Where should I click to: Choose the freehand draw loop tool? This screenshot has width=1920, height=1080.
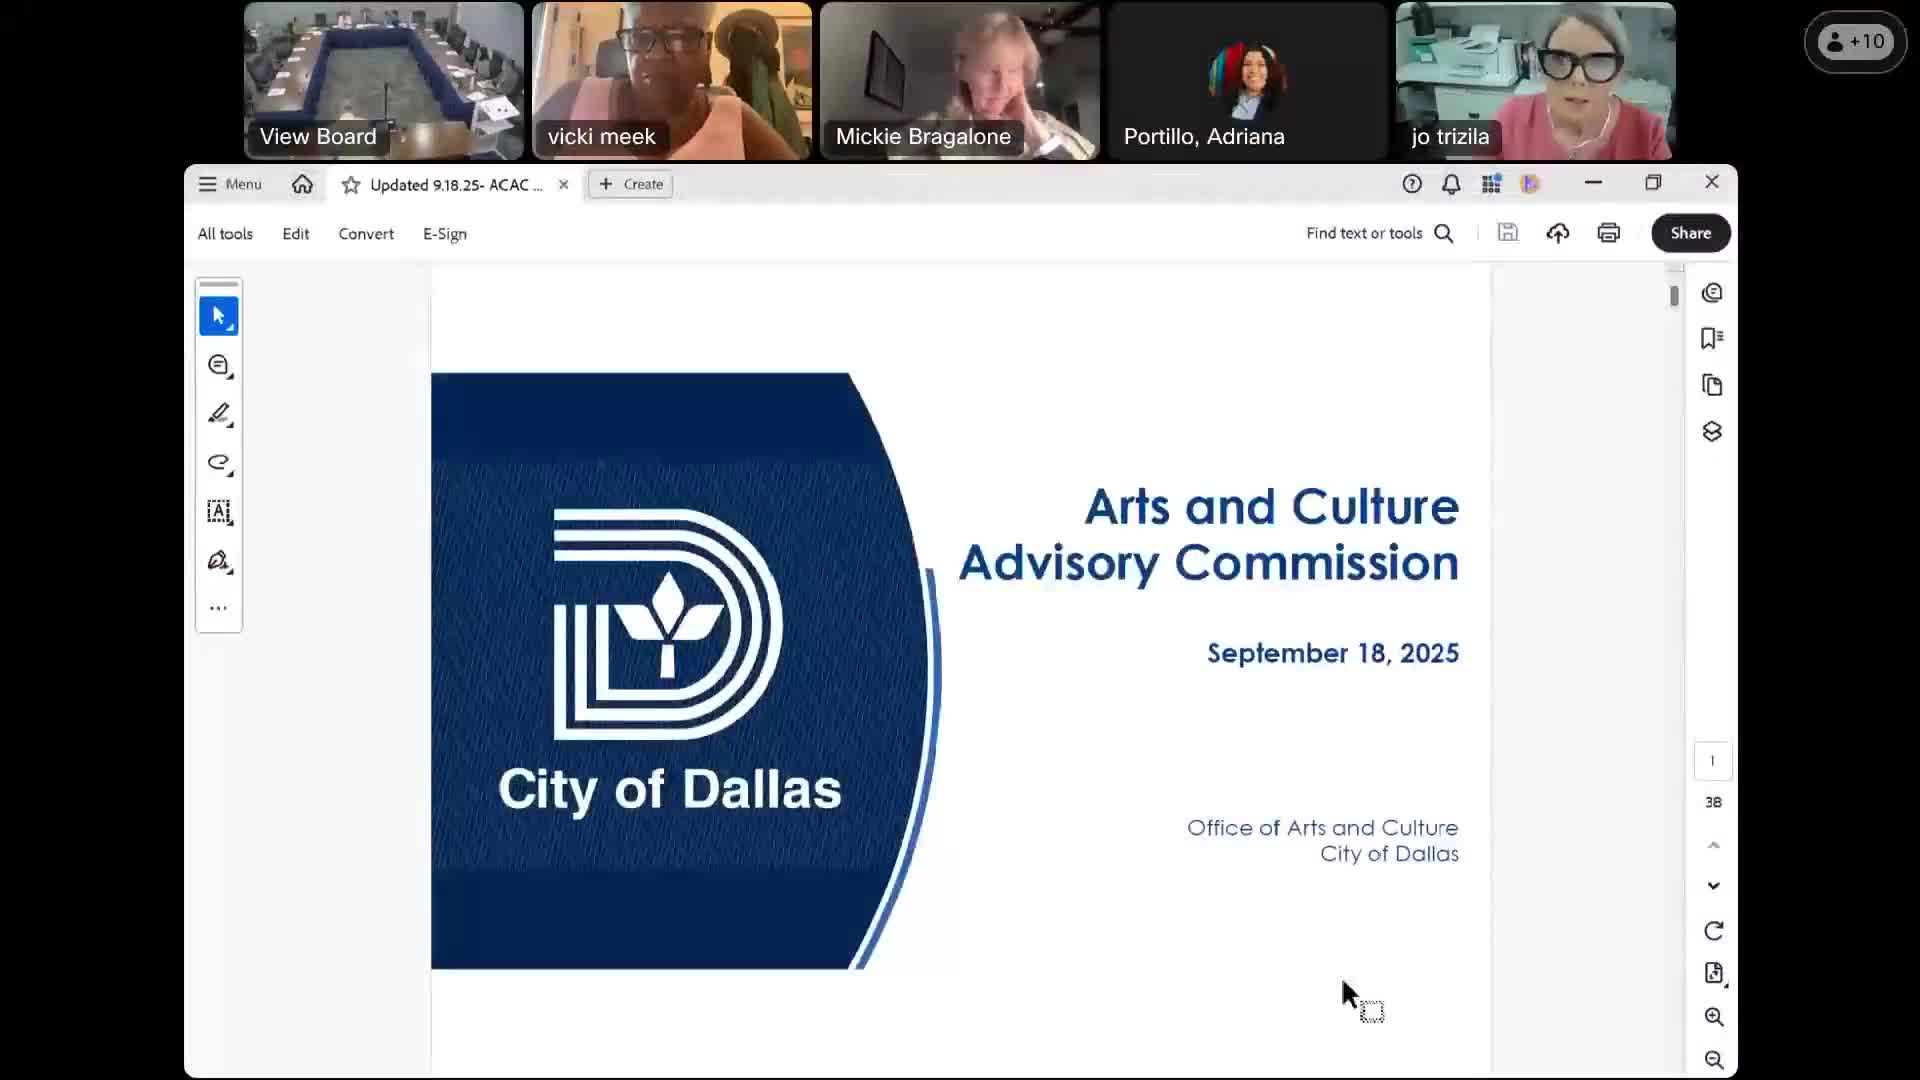[218, 462]
